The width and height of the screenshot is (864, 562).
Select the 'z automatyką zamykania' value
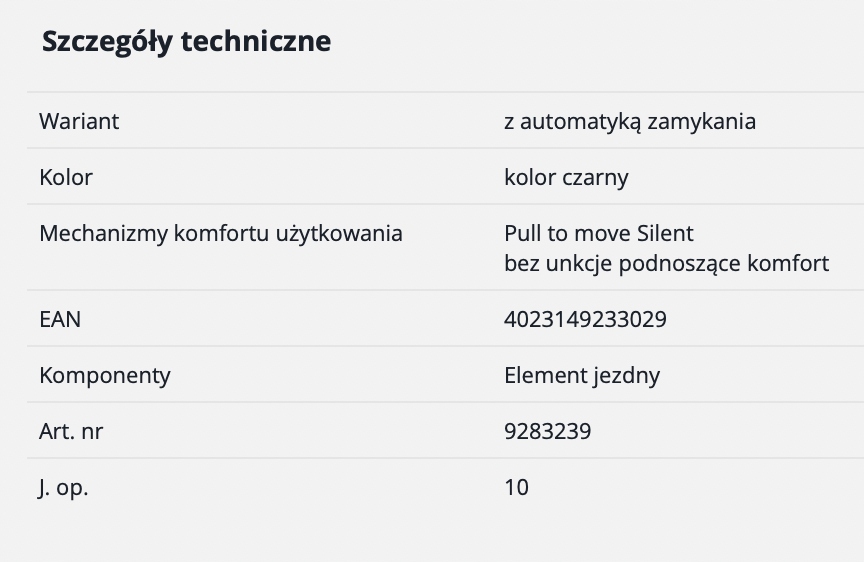click(630, 121)
